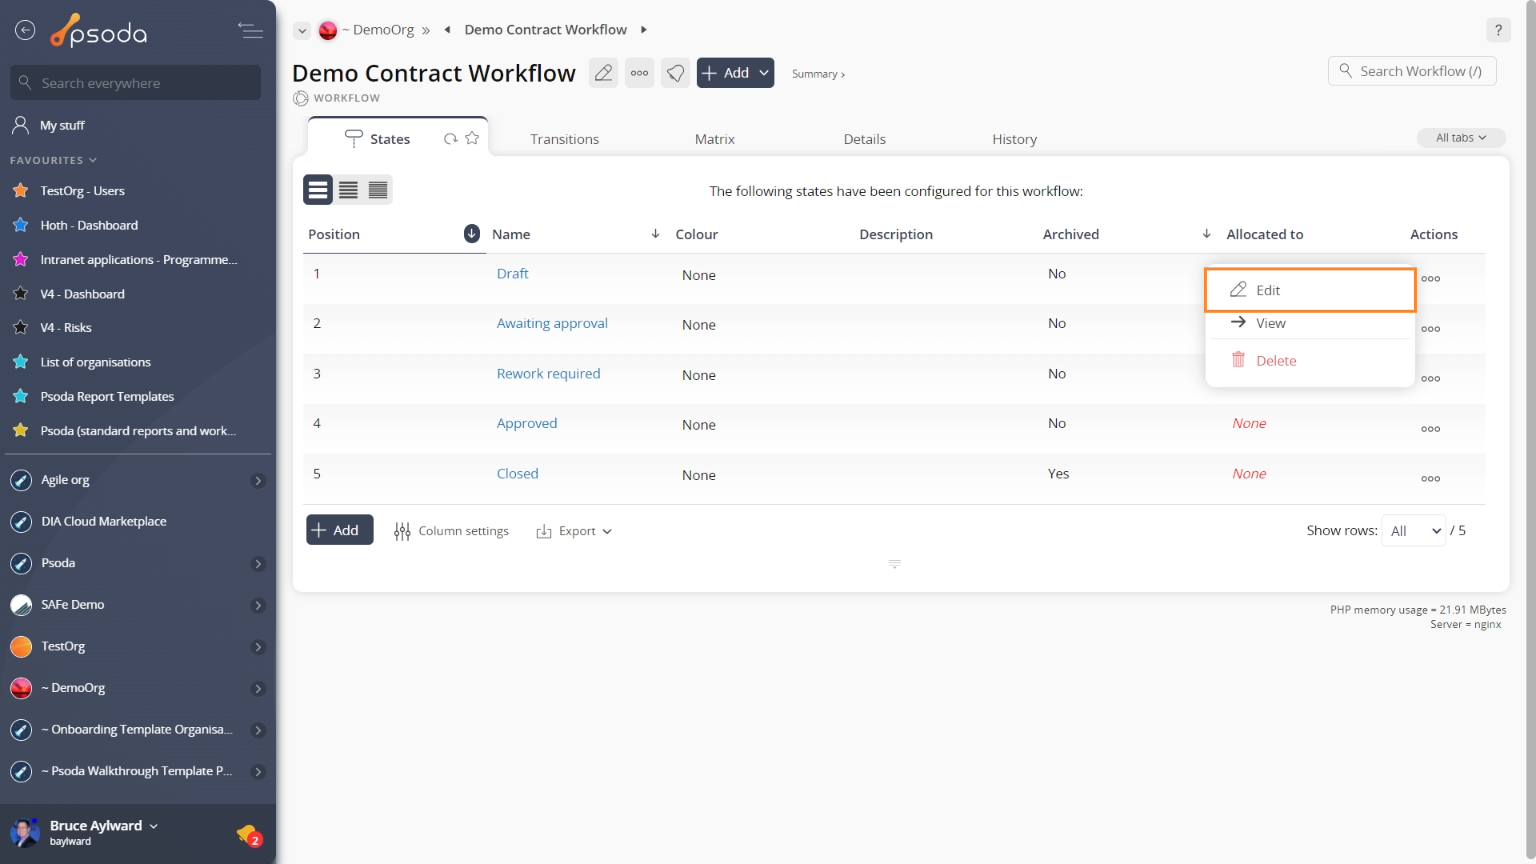Open the V4 - Risks favourite

(x=66, y=328)
